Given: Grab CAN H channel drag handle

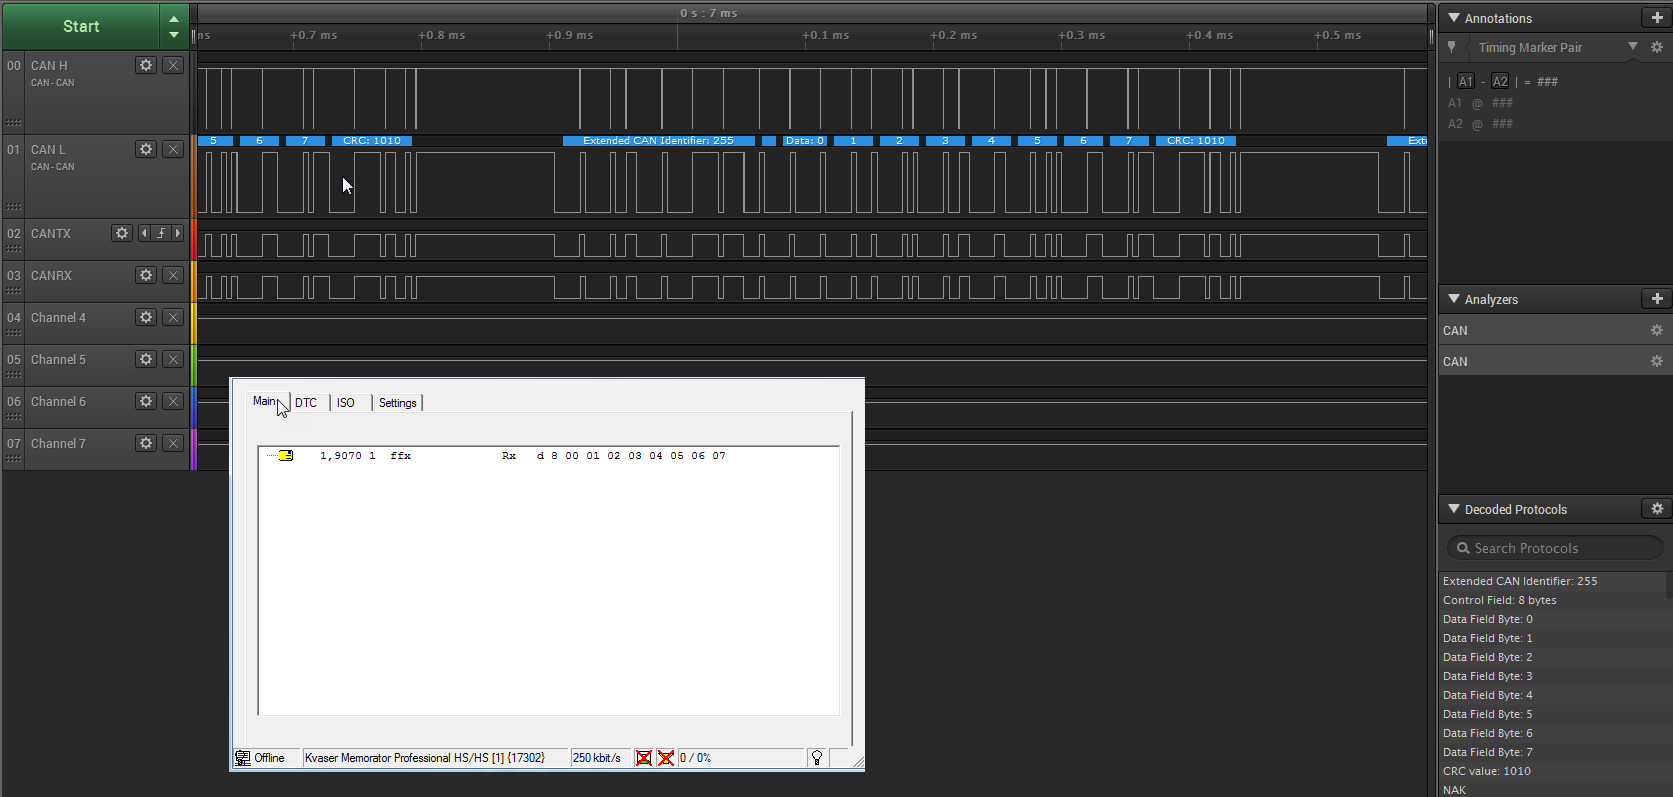Looking at the screenshot, I should [14, 123].
